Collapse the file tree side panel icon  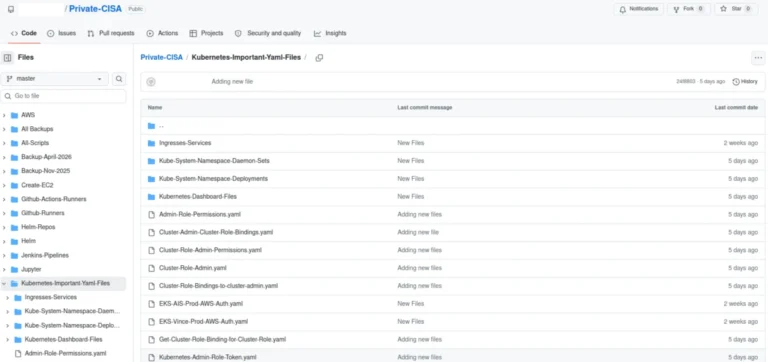7,58
